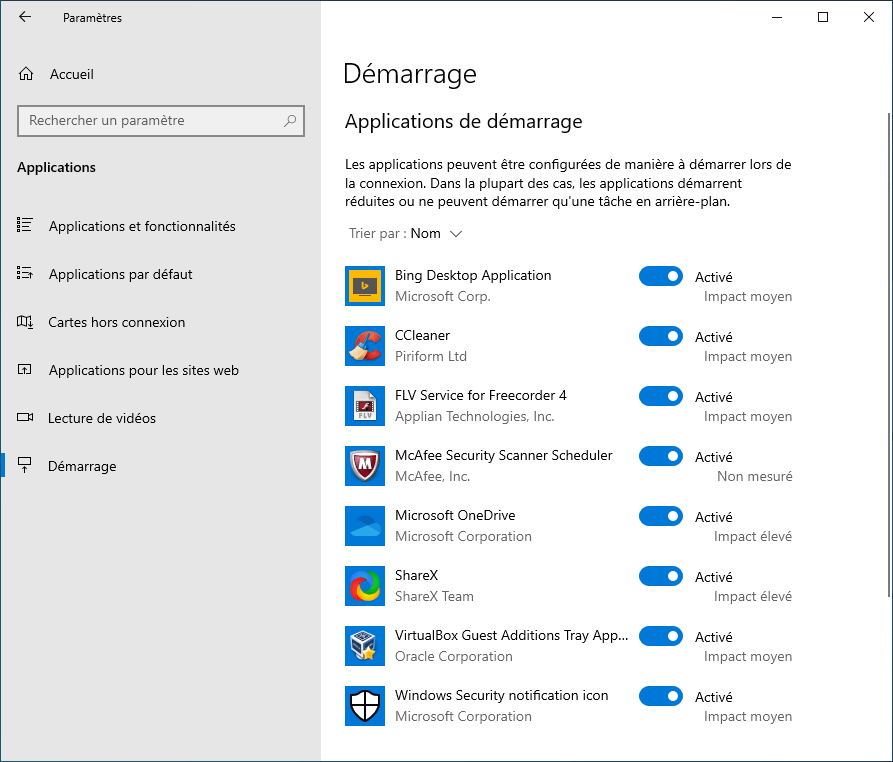Select Démarrage in the sidebar

(x=161, y=466)
